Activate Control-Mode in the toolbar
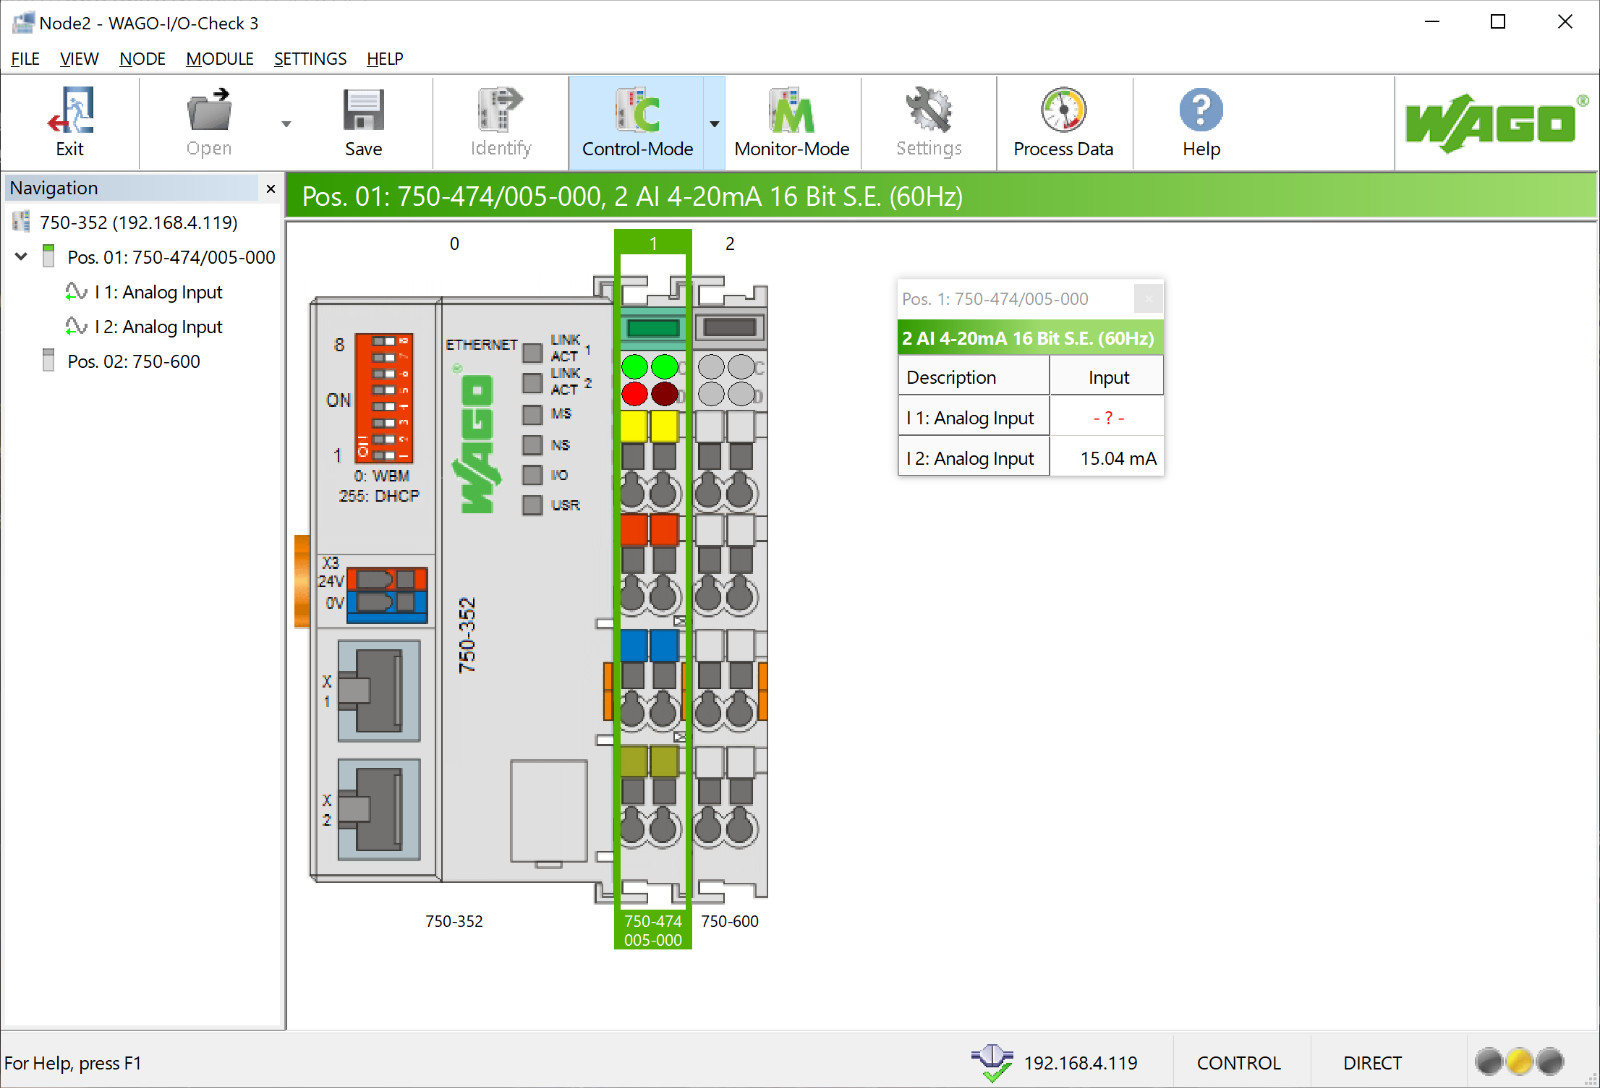 638,122
